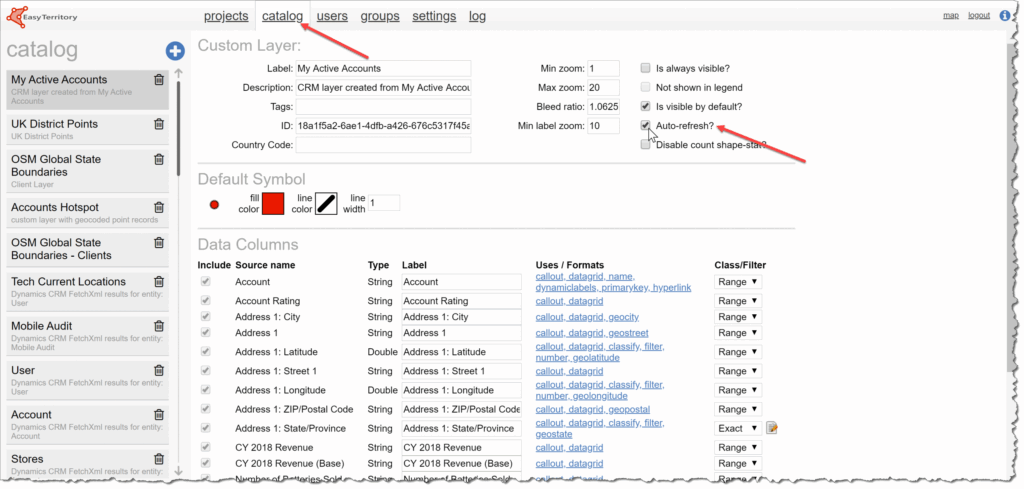The height and width of the screenshot is (489, 1024).
Task: Open the catalog tab
Action: point(282,16)
